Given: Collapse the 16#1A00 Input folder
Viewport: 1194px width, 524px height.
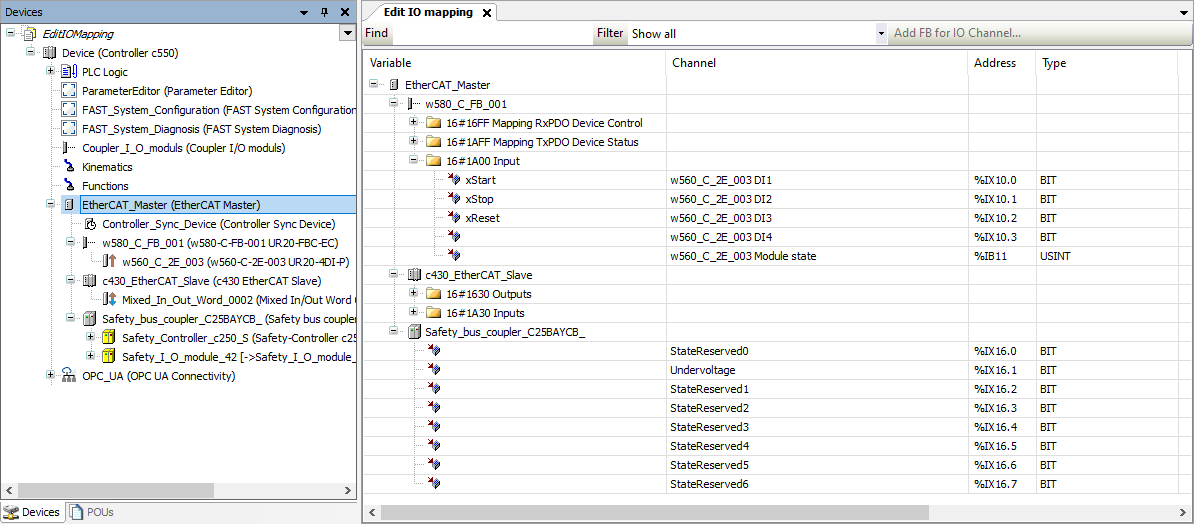Looking at the screenshot, I should [x=413, y=161].
